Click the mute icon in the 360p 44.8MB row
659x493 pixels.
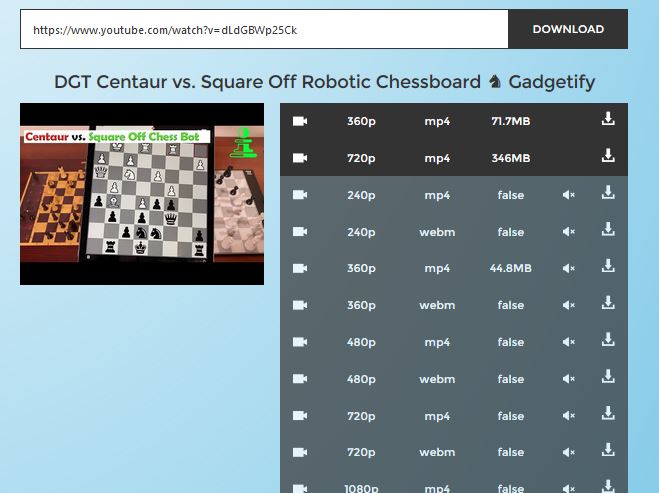(x=569, y=268)
